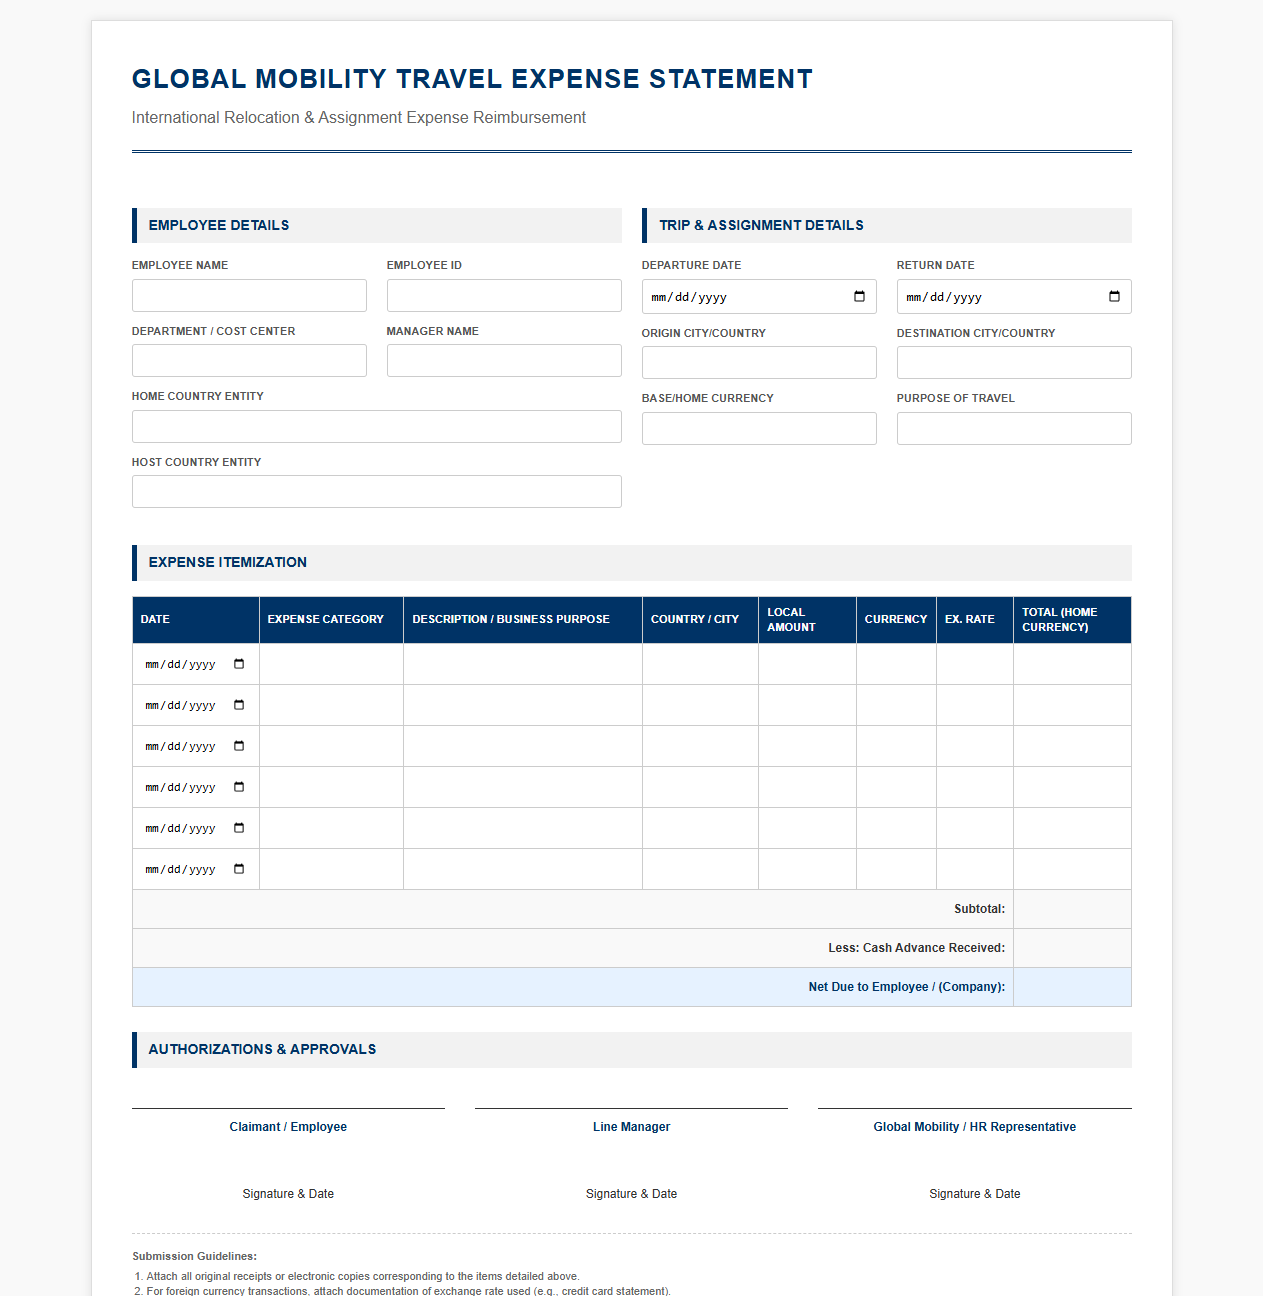
Task: Click the Employee Name input field
Action: (249, 295)
